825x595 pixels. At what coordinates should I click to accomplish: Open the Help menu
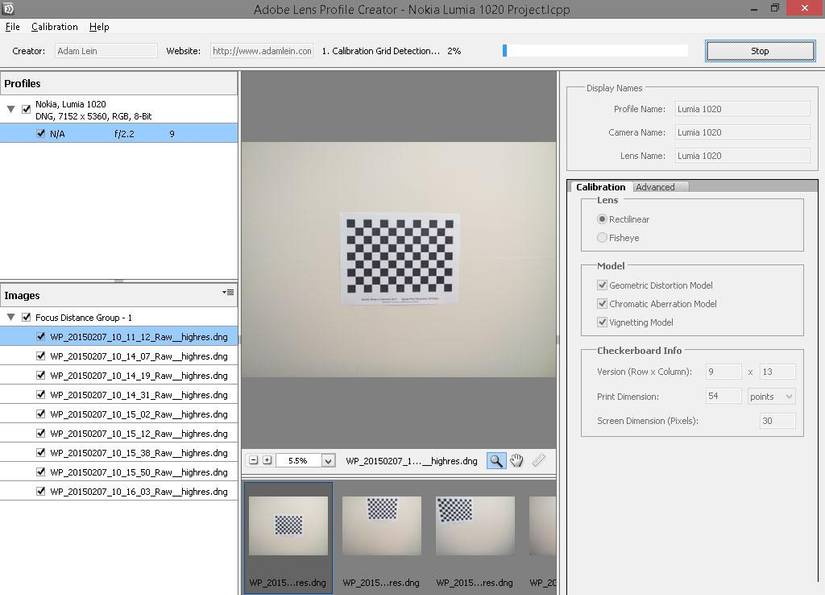[99, 27]
